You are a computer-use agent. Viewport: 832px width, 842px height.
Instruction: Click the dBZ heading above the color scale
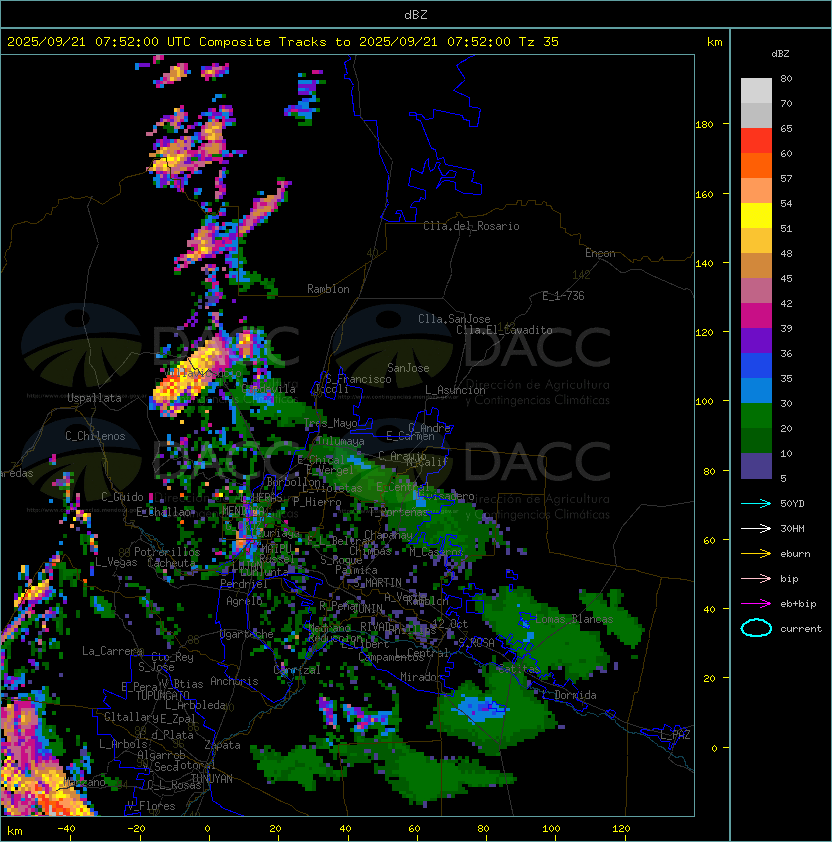pyautogui.click(x=780, y=54)
